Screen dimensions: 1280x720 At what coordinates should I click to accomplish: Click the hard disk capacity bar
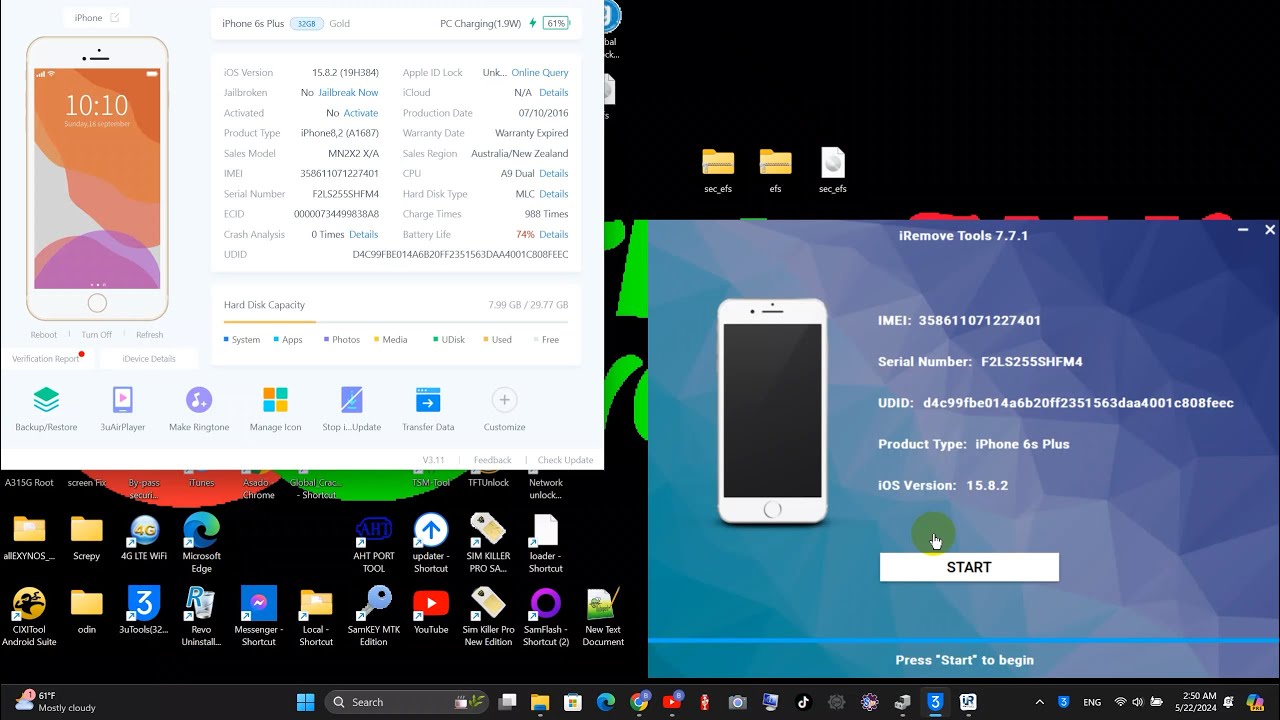396,322
